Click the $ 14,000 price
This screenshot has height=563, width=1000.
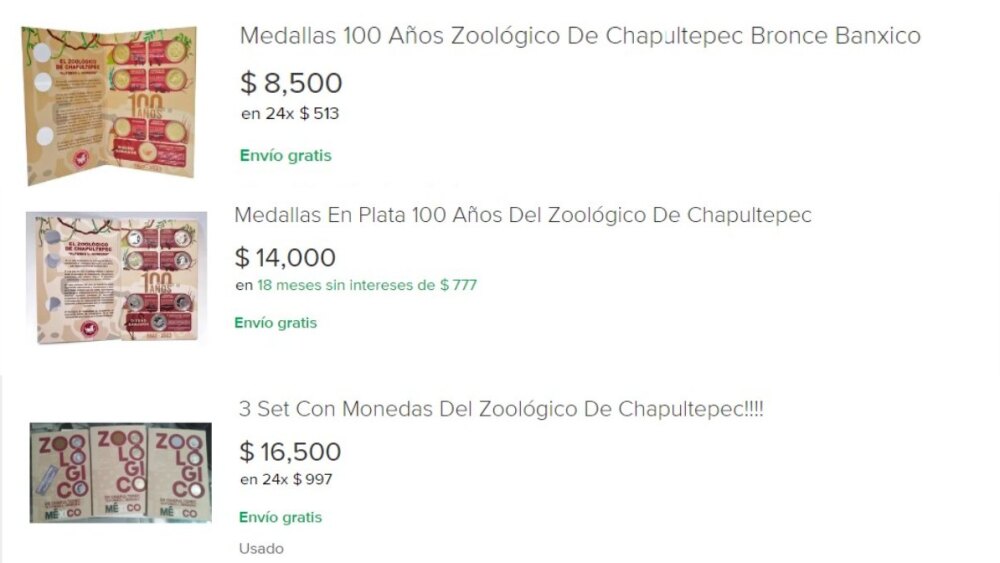tap(285, 258)
